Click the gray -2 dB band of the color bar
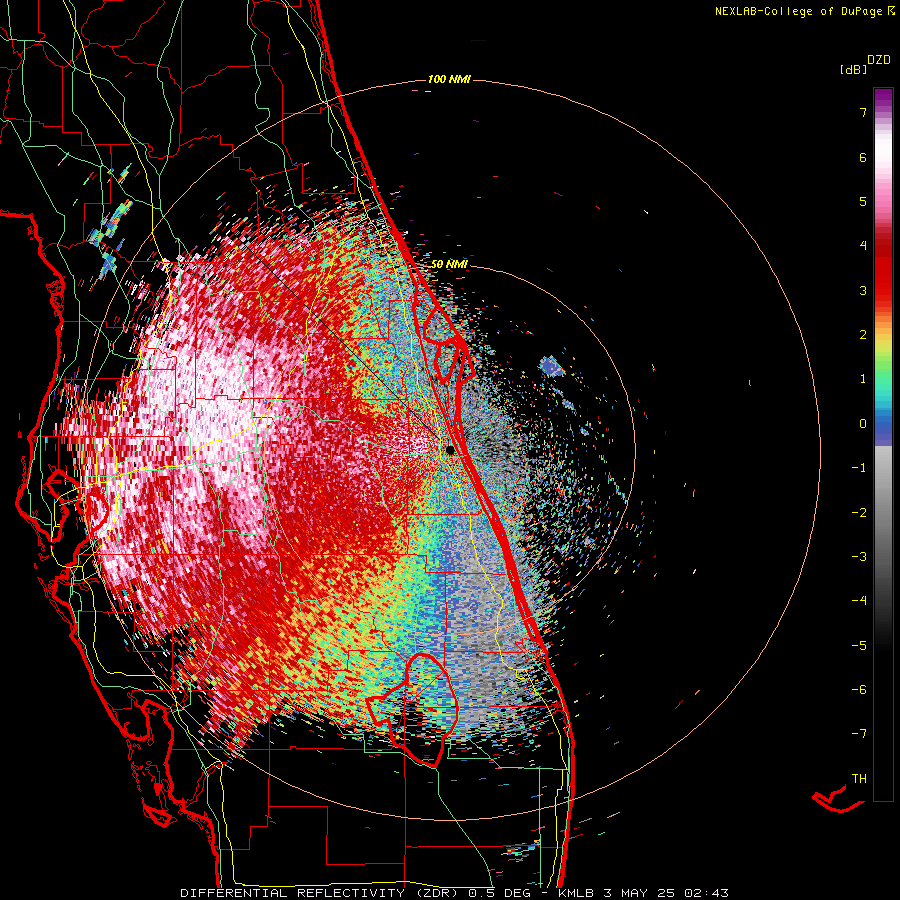 [x=883, y=513]
